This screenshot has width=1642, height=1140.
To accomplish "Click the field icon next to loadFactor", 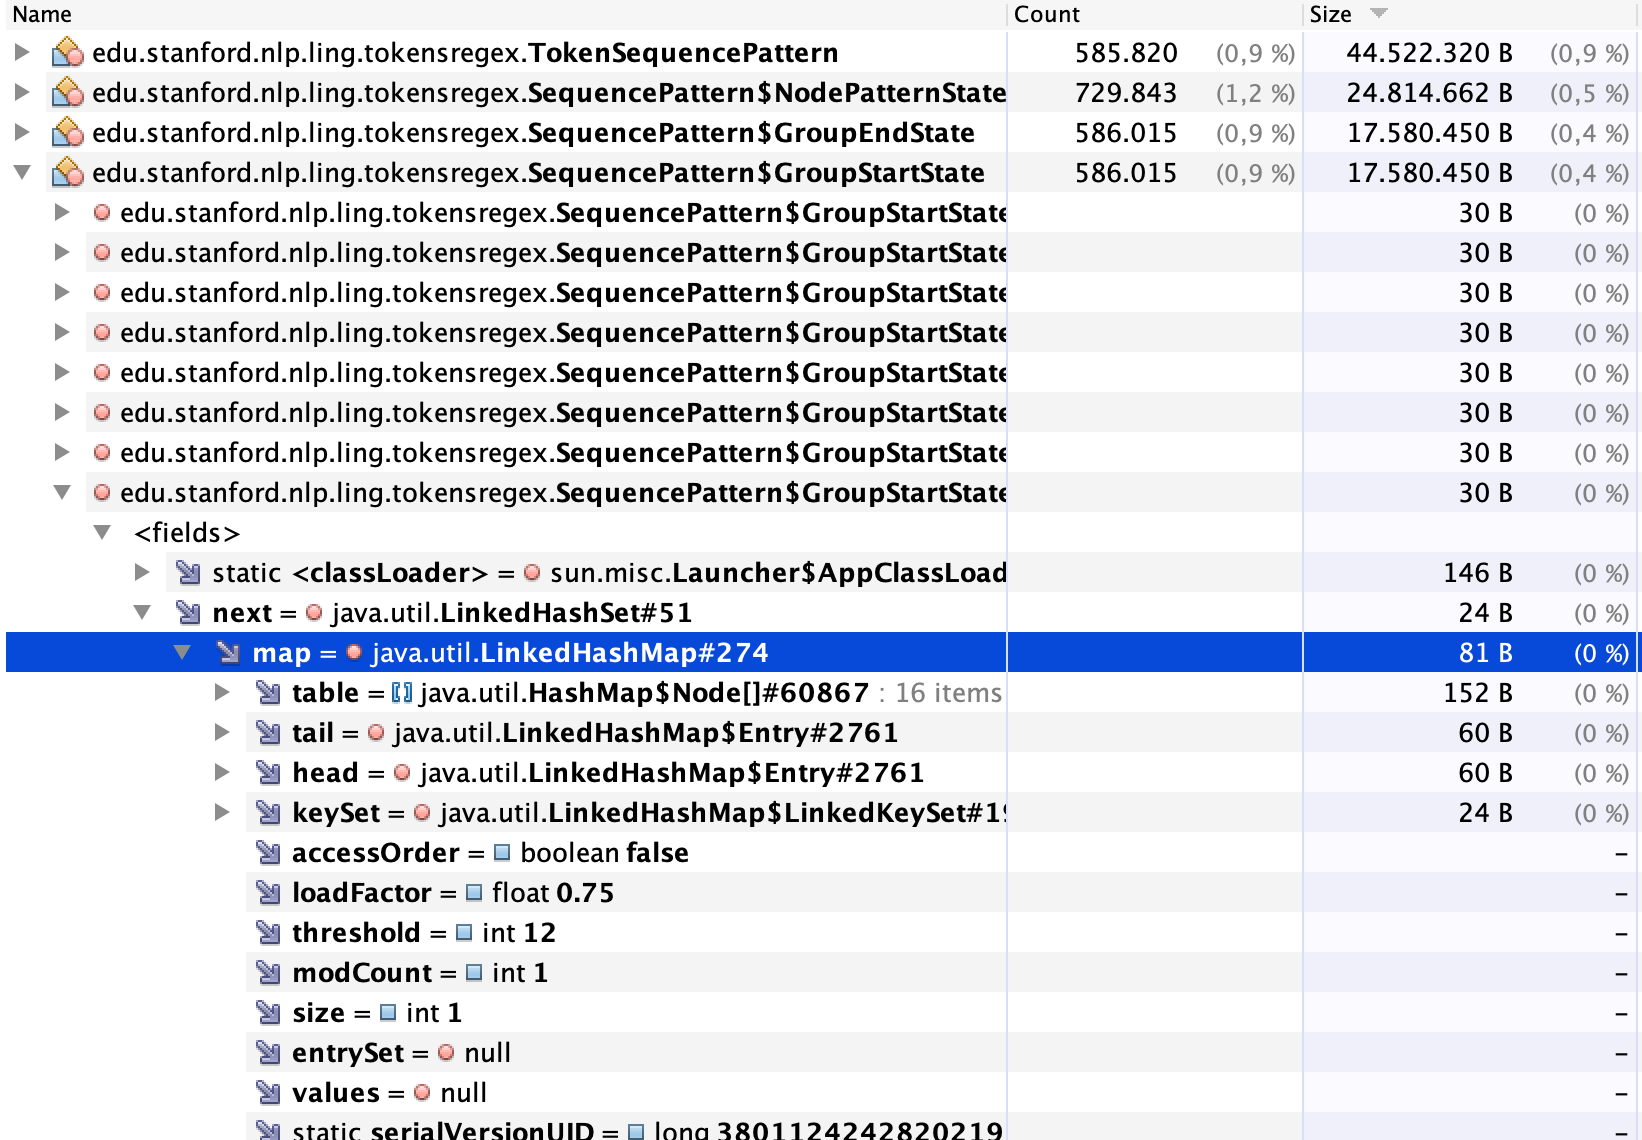I will pos(267,892).
